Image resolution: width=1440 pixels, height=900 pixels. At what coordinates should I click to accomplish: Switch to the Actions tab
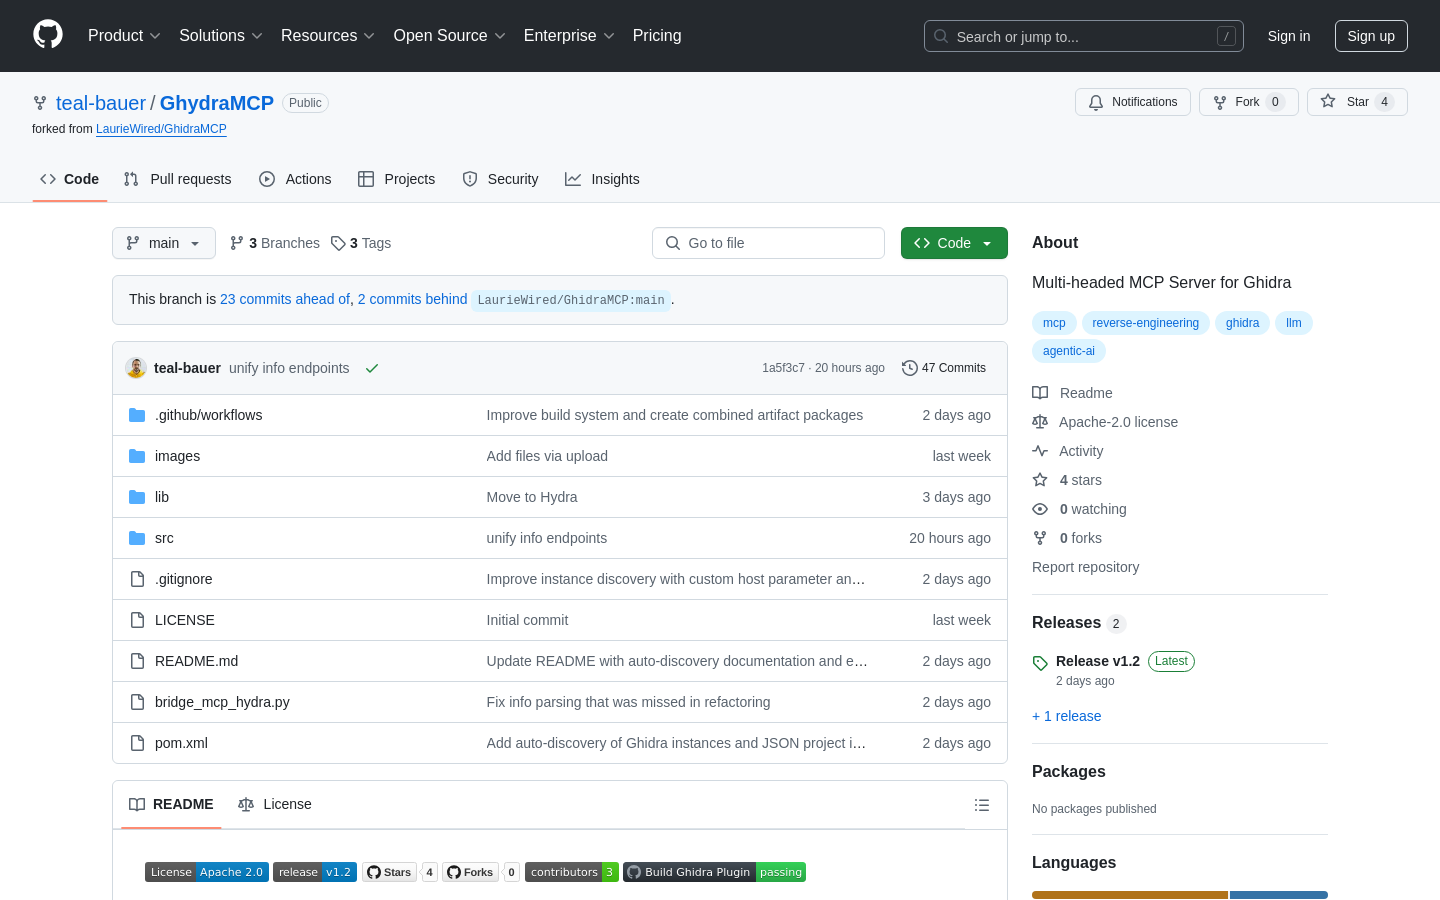[x=295, y=179]
